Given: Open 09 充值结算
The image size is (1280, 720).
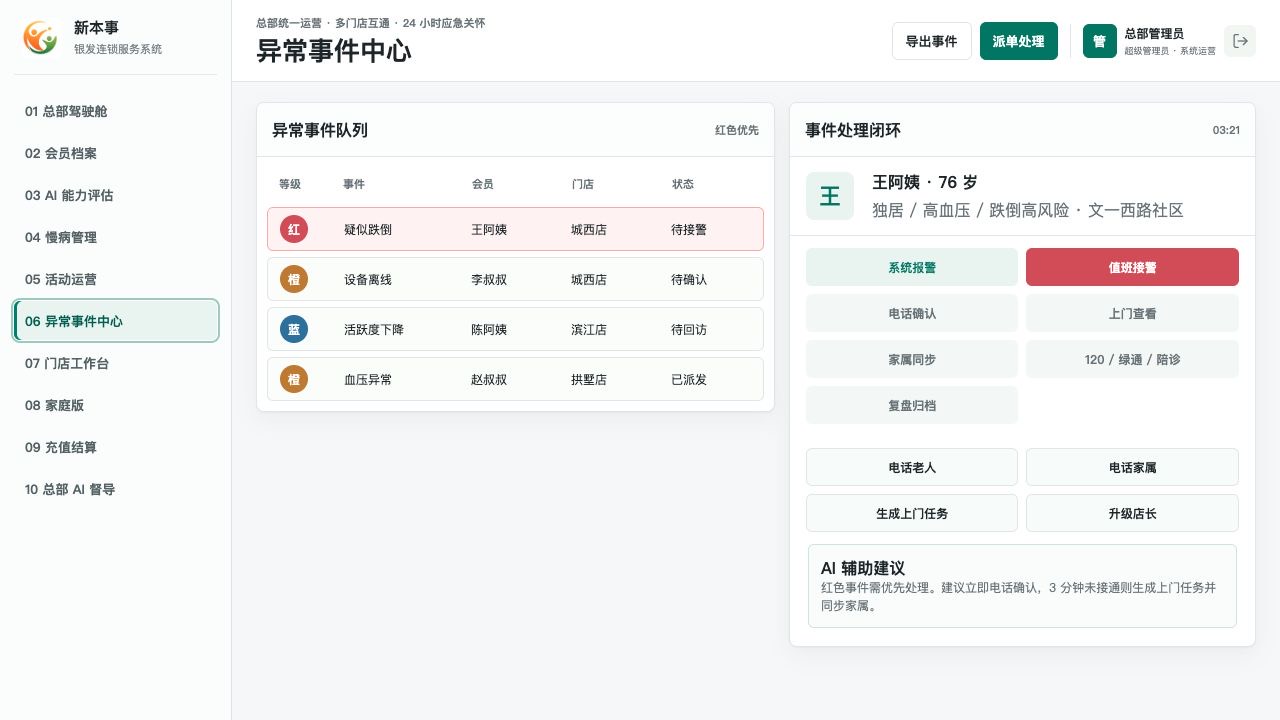Looking at the screenshot, I should coord(115,447).
